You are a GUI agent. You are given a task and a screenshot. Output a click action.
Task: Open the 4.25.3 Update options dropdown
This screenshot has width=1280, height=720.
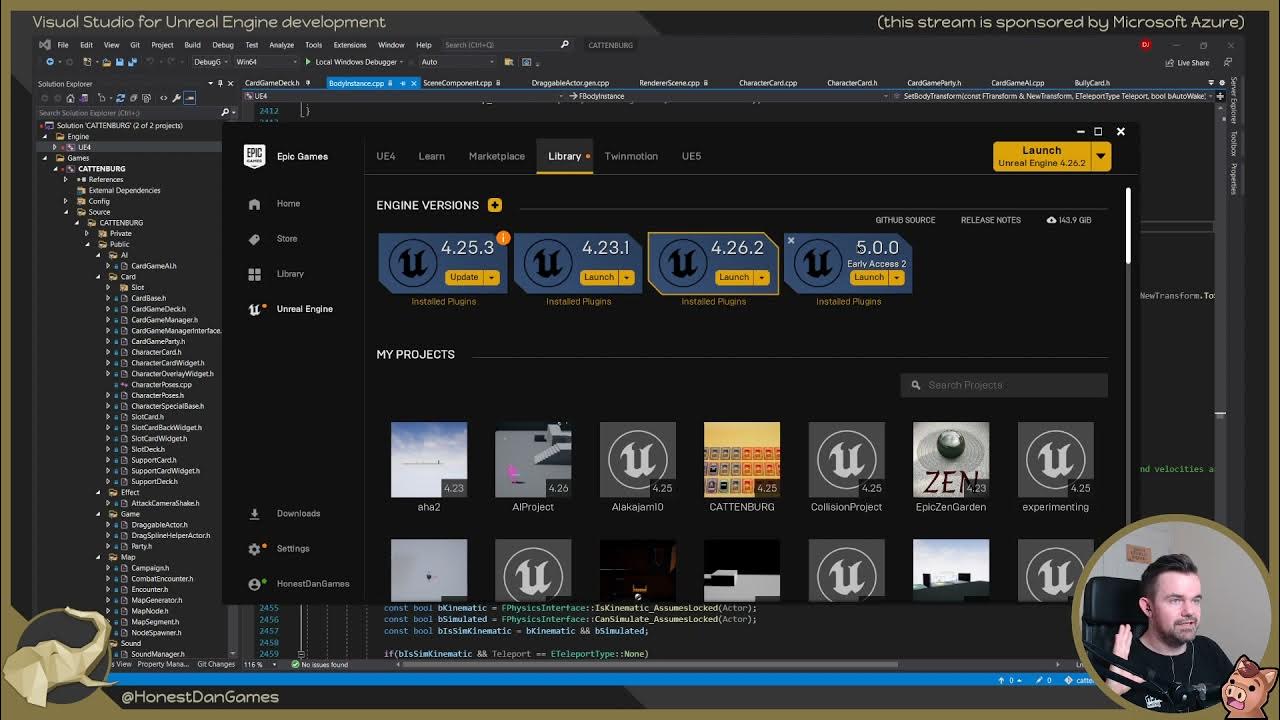point(491,277)
